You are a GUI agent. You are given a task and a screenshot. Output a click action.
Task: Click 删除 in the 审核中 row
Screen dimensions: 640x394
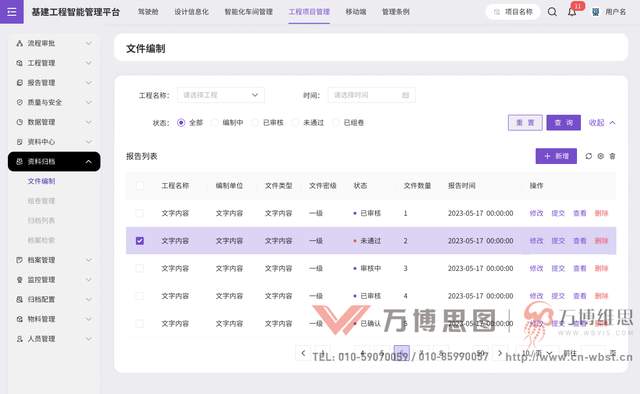pos(601,268)
